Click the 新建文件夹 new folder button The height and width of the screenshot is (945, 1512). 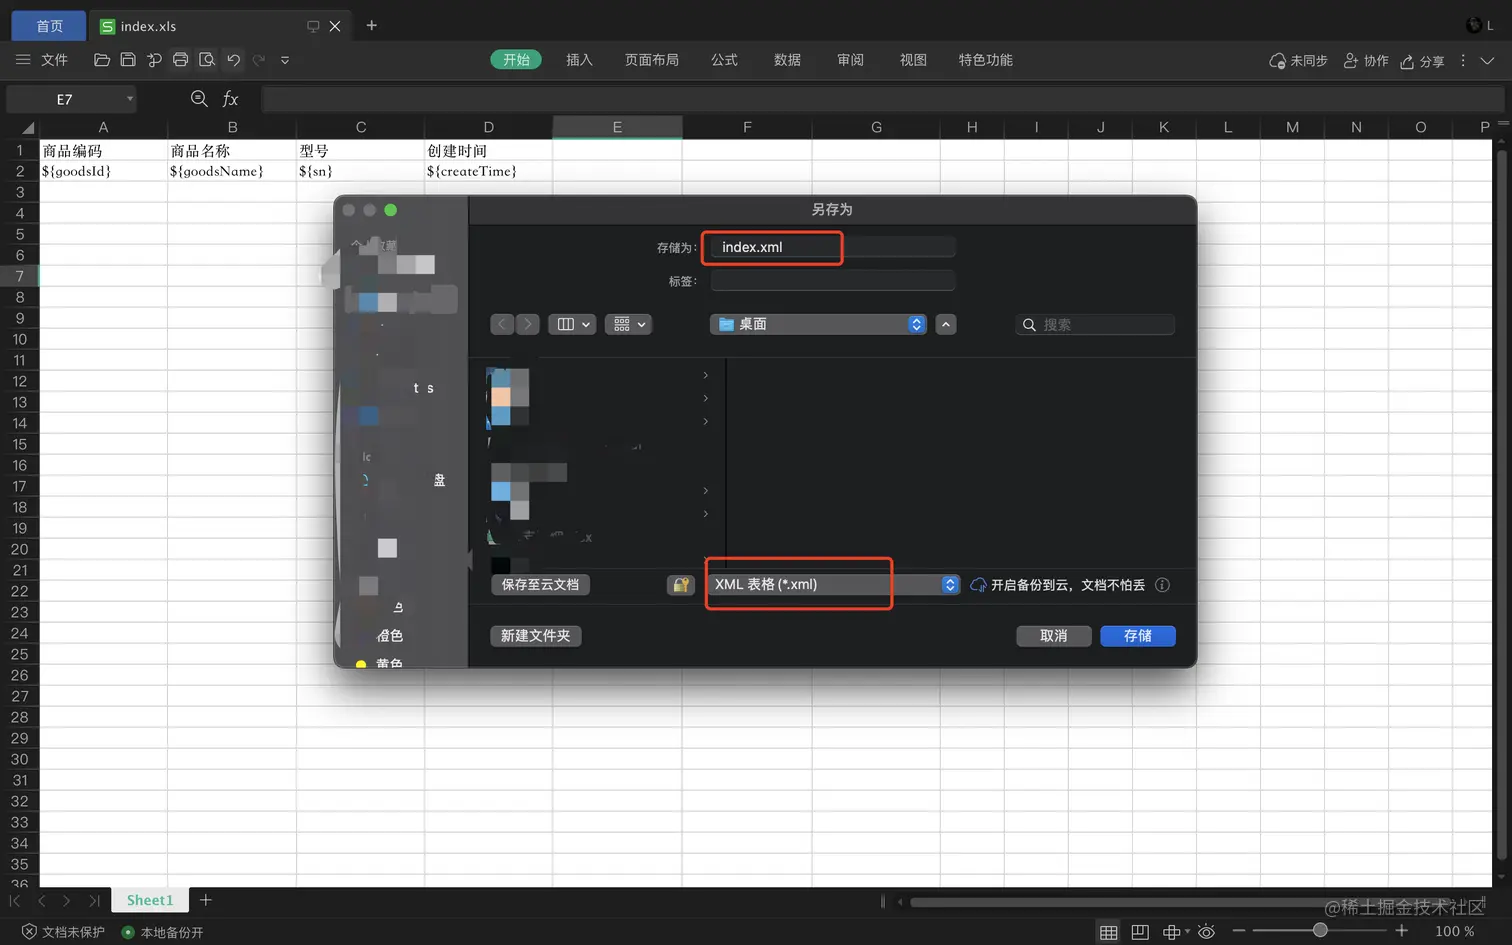pyautogui.click(x=536, y=636)
